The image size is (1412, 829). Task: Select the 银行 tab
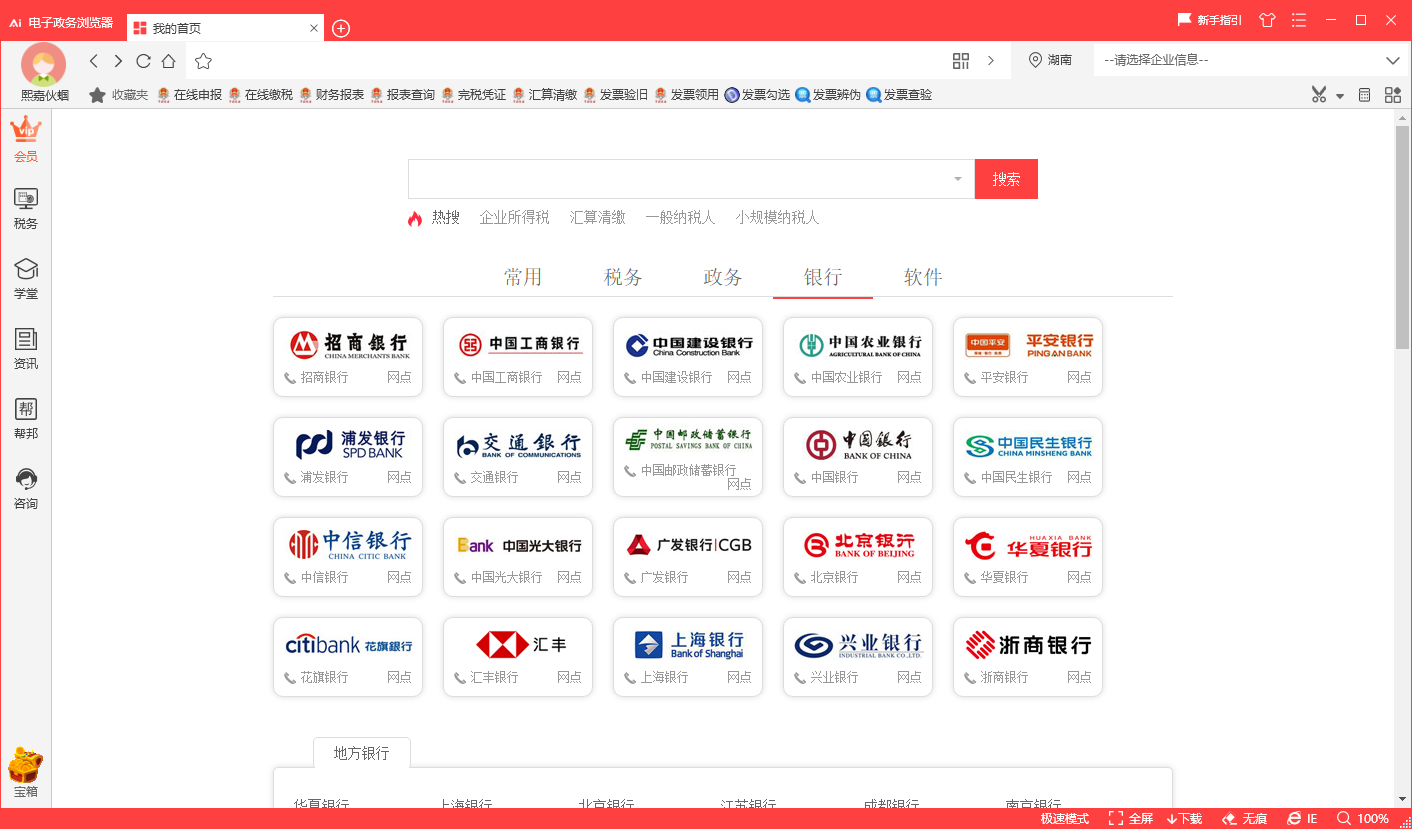coord(823,277)
